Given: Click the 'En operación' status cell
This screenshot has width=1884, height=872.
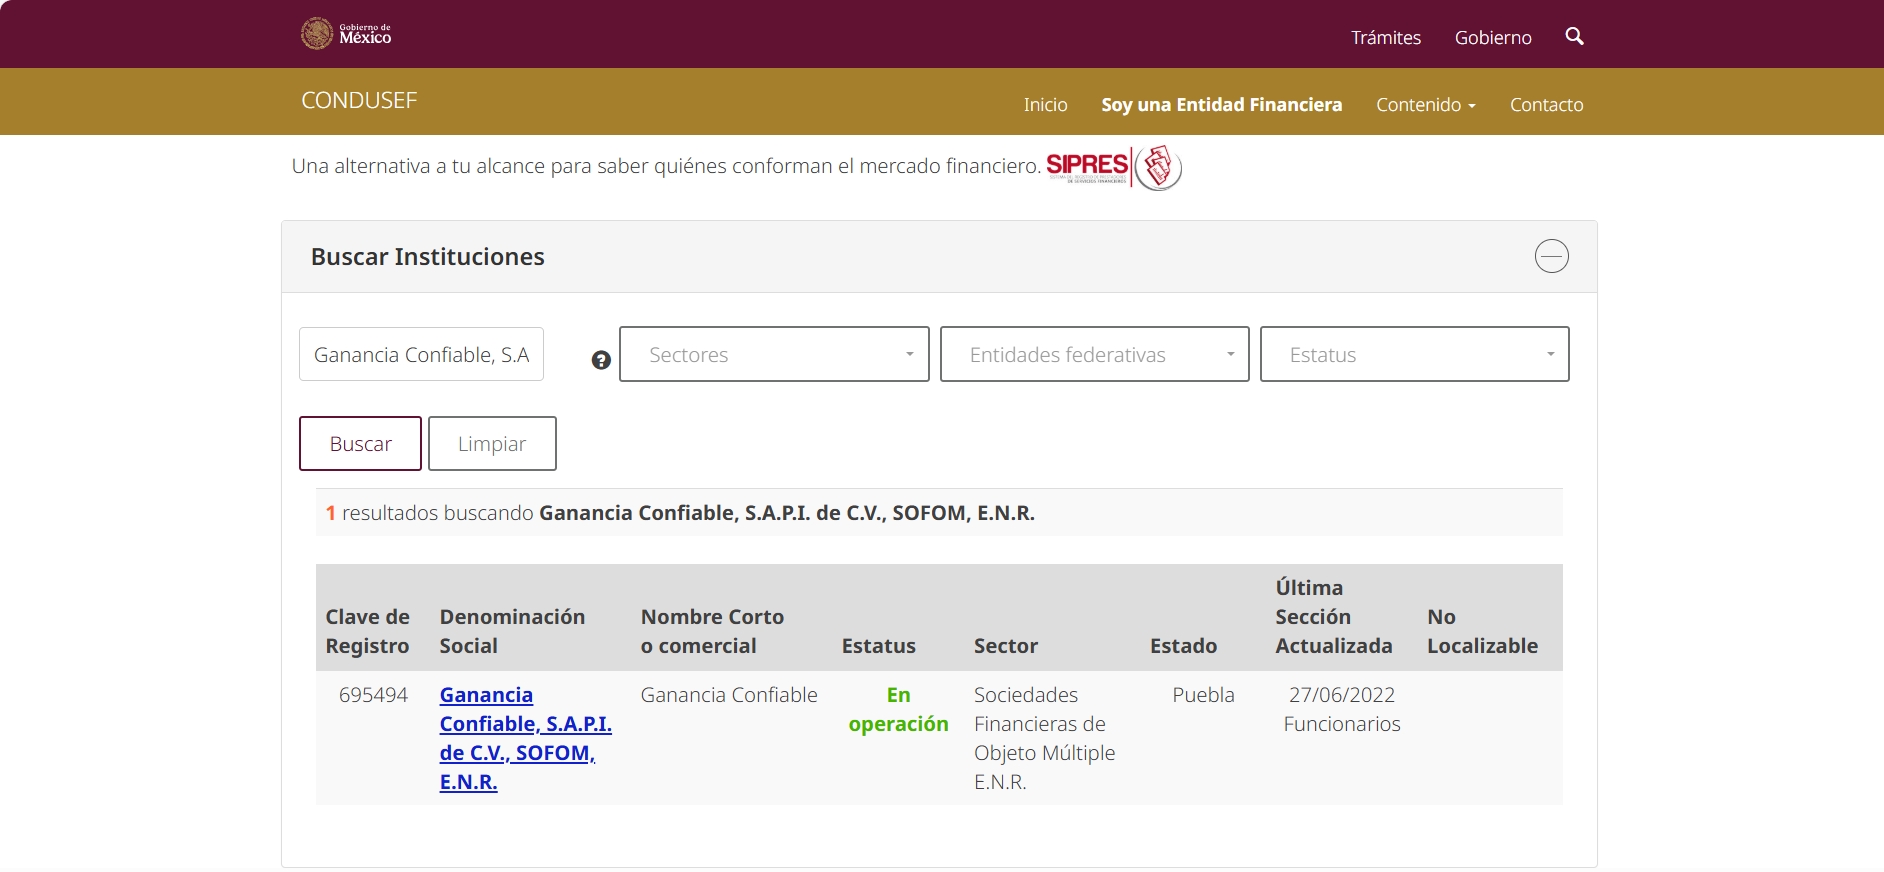Looking at the screenshot, I should 898,709.
